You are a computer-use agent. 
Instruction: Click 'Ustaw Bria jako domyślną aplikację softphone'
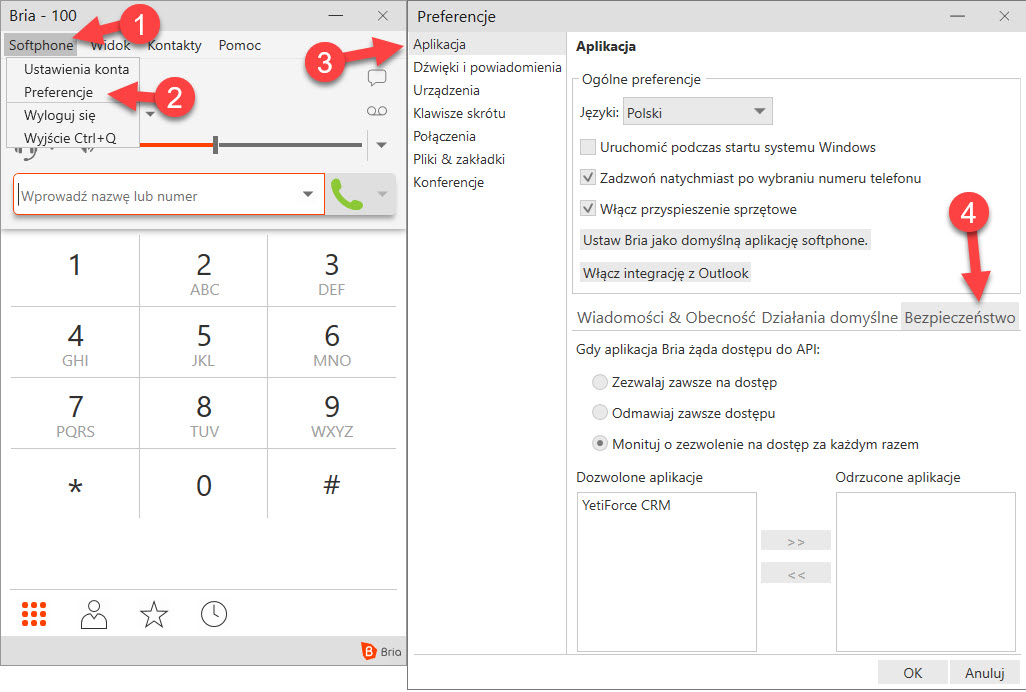[x=725, y=240]
